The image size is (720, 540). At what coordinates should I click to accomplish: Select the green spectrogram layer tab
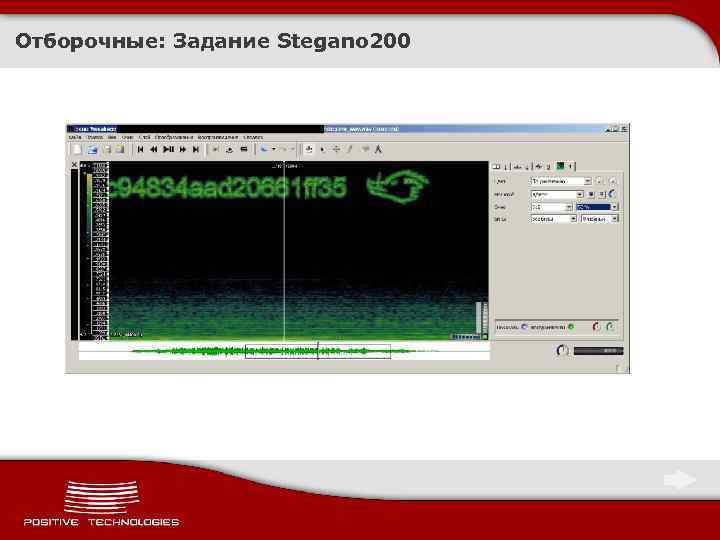[564, 166]
